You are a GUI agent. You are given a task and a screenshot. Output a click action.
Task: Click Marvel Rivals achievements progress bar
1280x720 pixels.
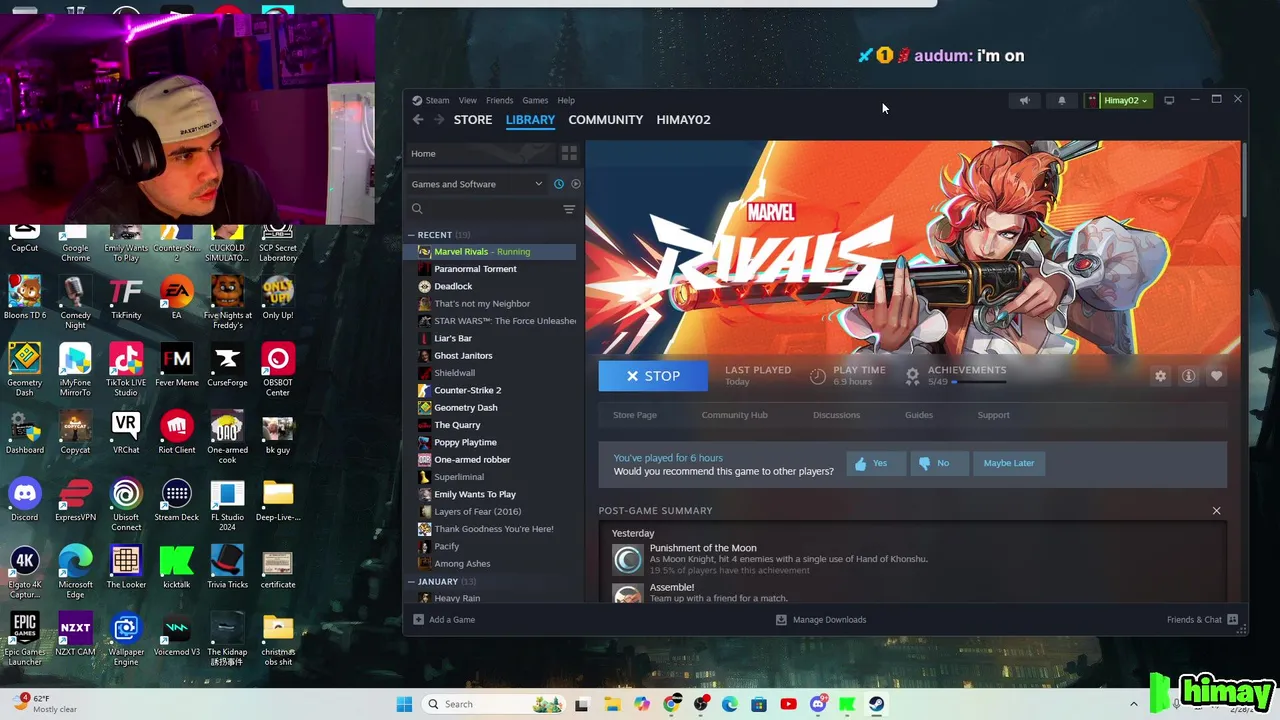[979, 382]
